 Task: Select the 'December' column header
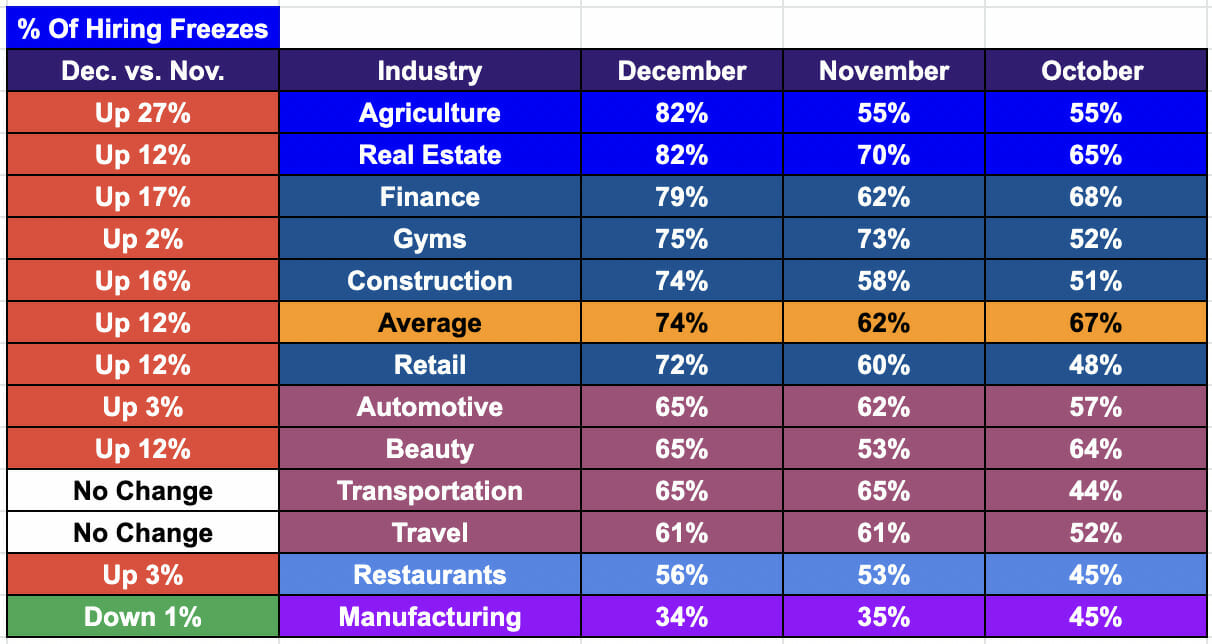click(x=682, y=71)
